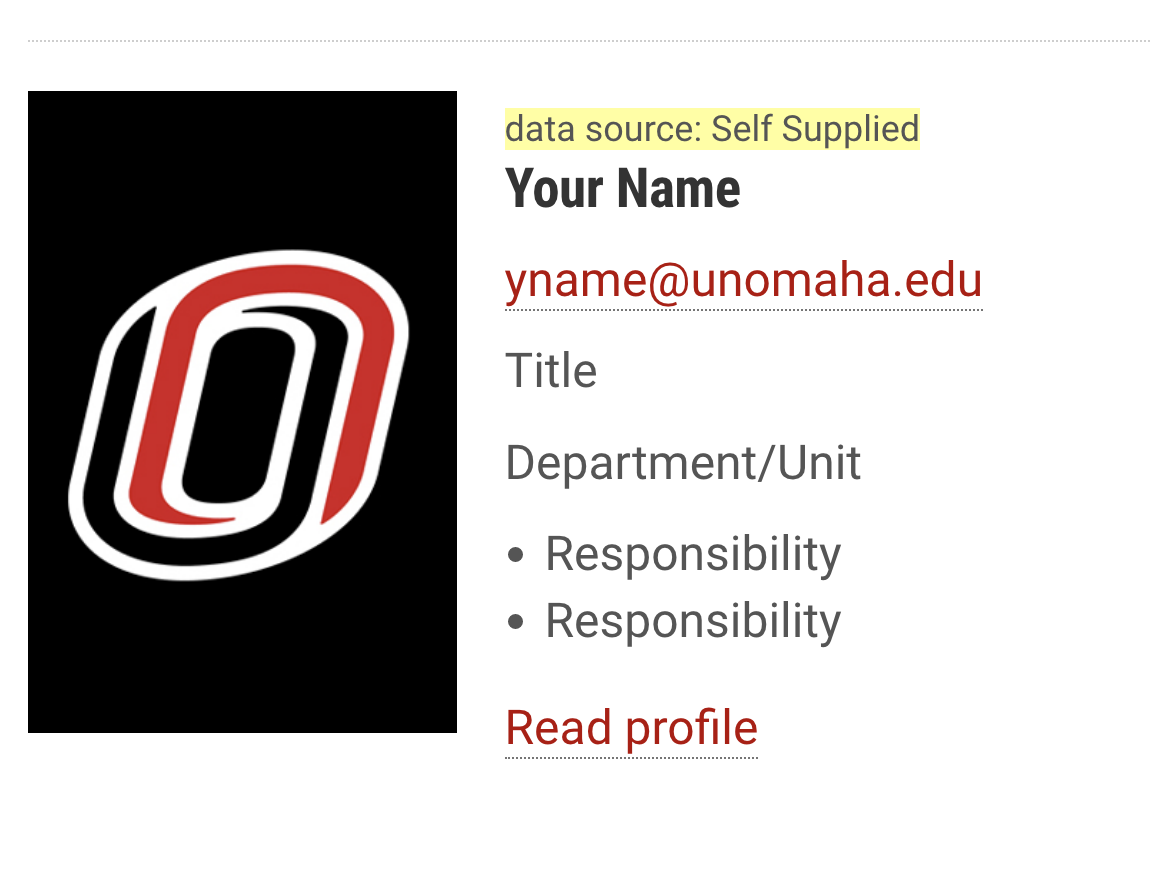Click the first bullet point marker
The image size is (1152, 874).
(516, 555)
